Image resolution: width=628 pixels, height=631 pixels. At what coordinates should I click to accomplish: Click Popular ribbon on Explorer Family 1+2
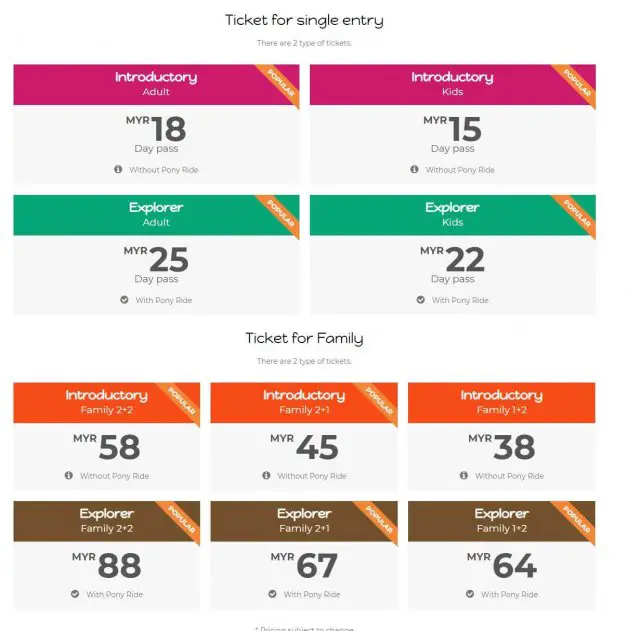point(576,520)
